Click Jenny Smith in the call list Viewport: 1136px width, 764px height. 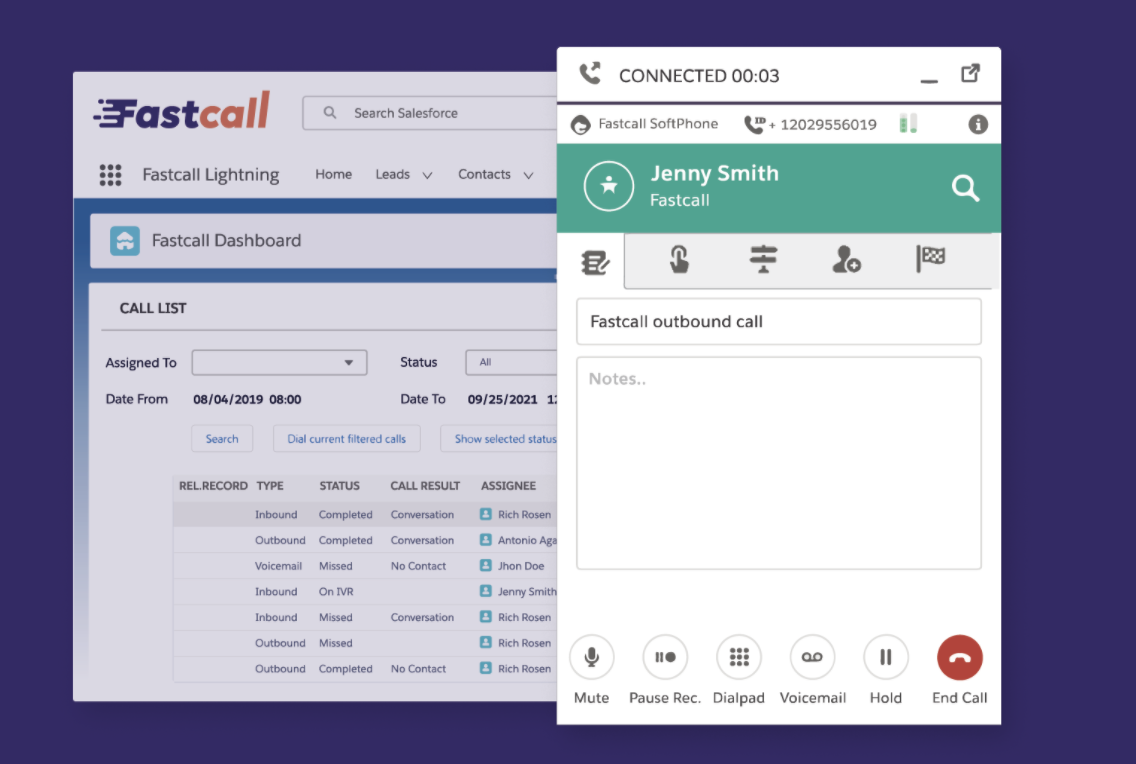click(527, 592)
